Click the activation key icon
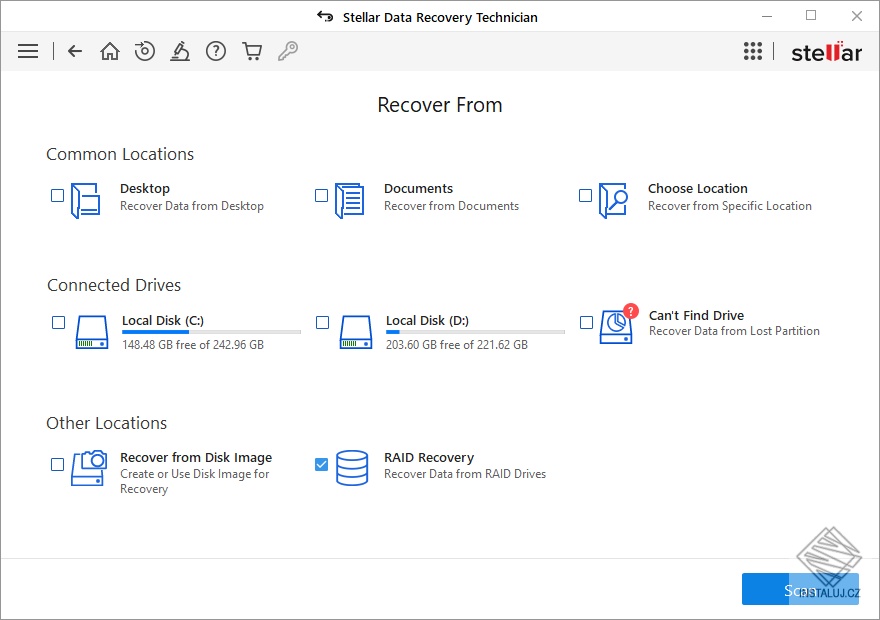 click(x=288, y=51)
